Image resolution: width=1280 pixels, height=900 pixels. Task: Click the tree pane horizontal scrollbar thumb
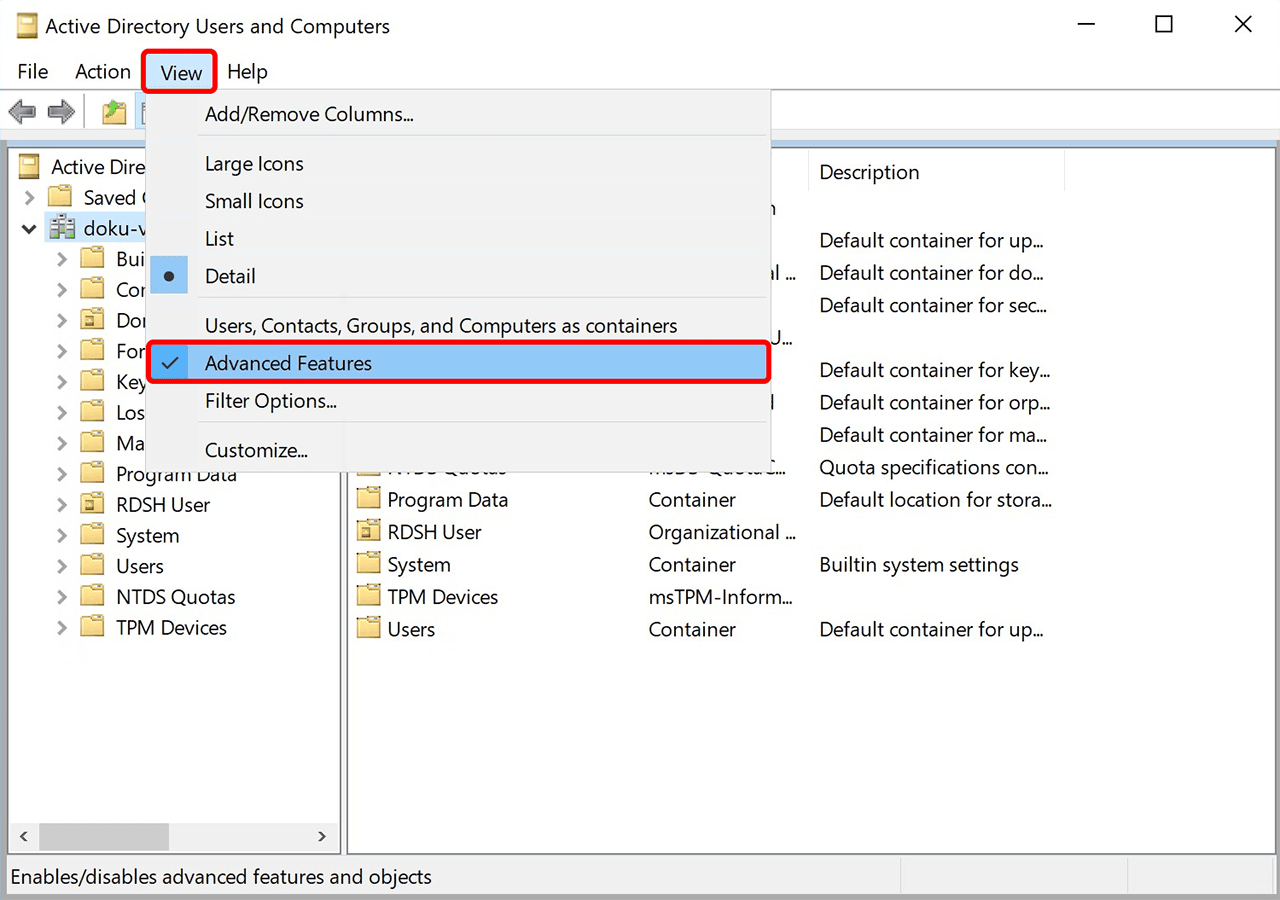104,836
